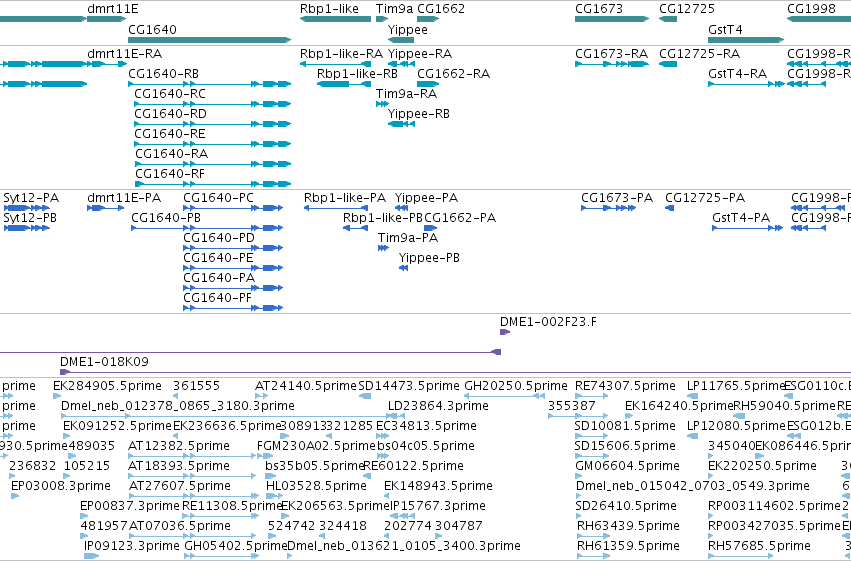Select the CG1662-PA protein label
This screenshot has width=851, height=561.
tap(460, 218)
